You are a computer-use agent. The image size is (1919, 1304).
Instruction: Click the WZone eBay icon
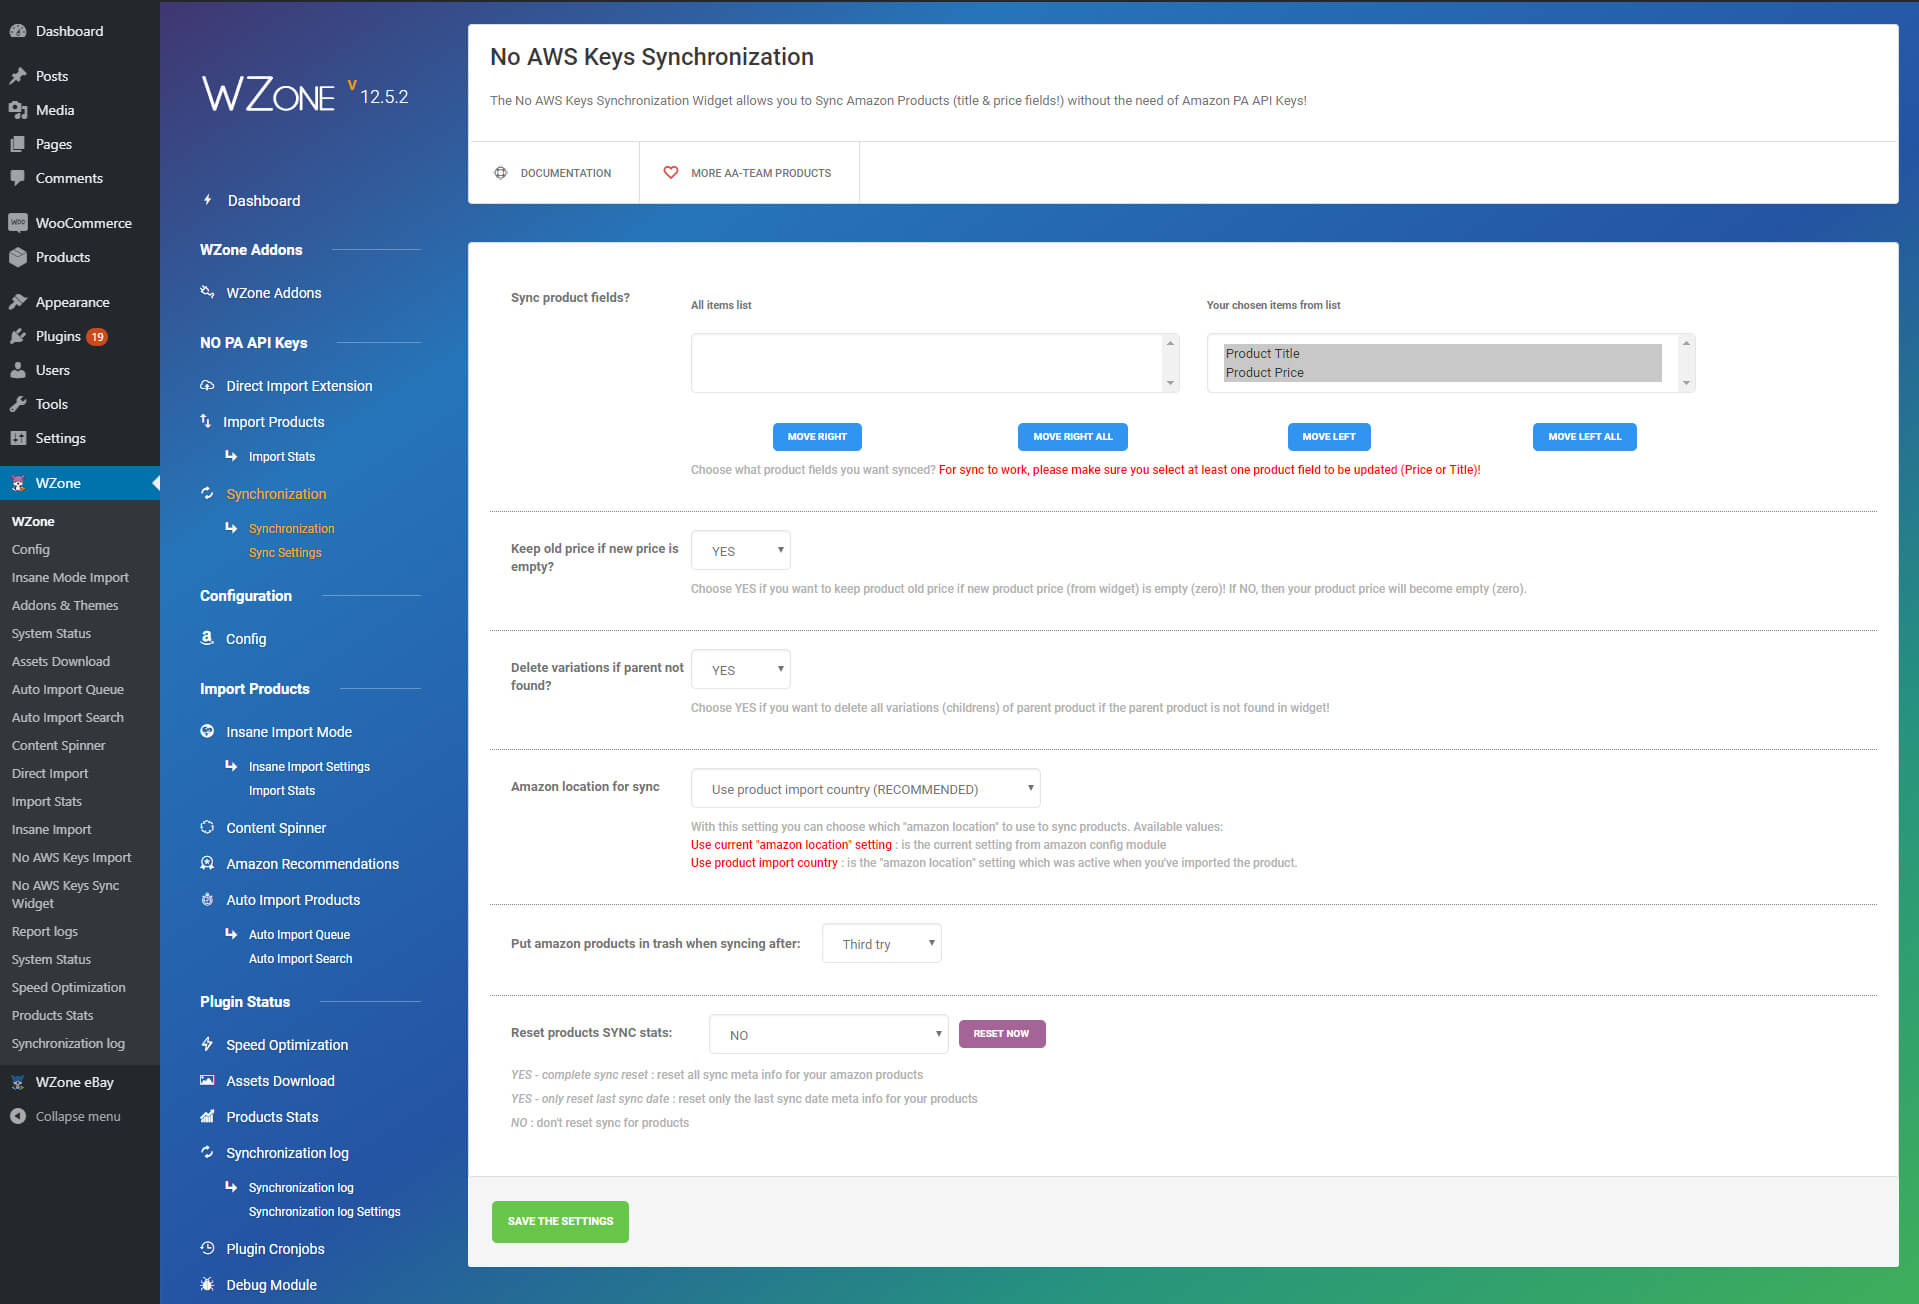click(x=18, y=1082)
